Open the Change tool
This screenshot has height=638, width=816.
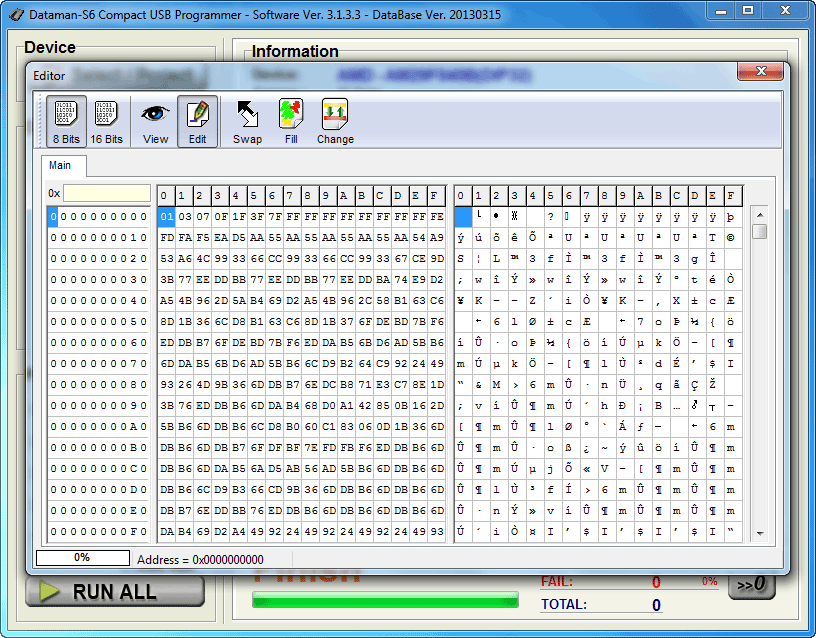tap(335, 121)
